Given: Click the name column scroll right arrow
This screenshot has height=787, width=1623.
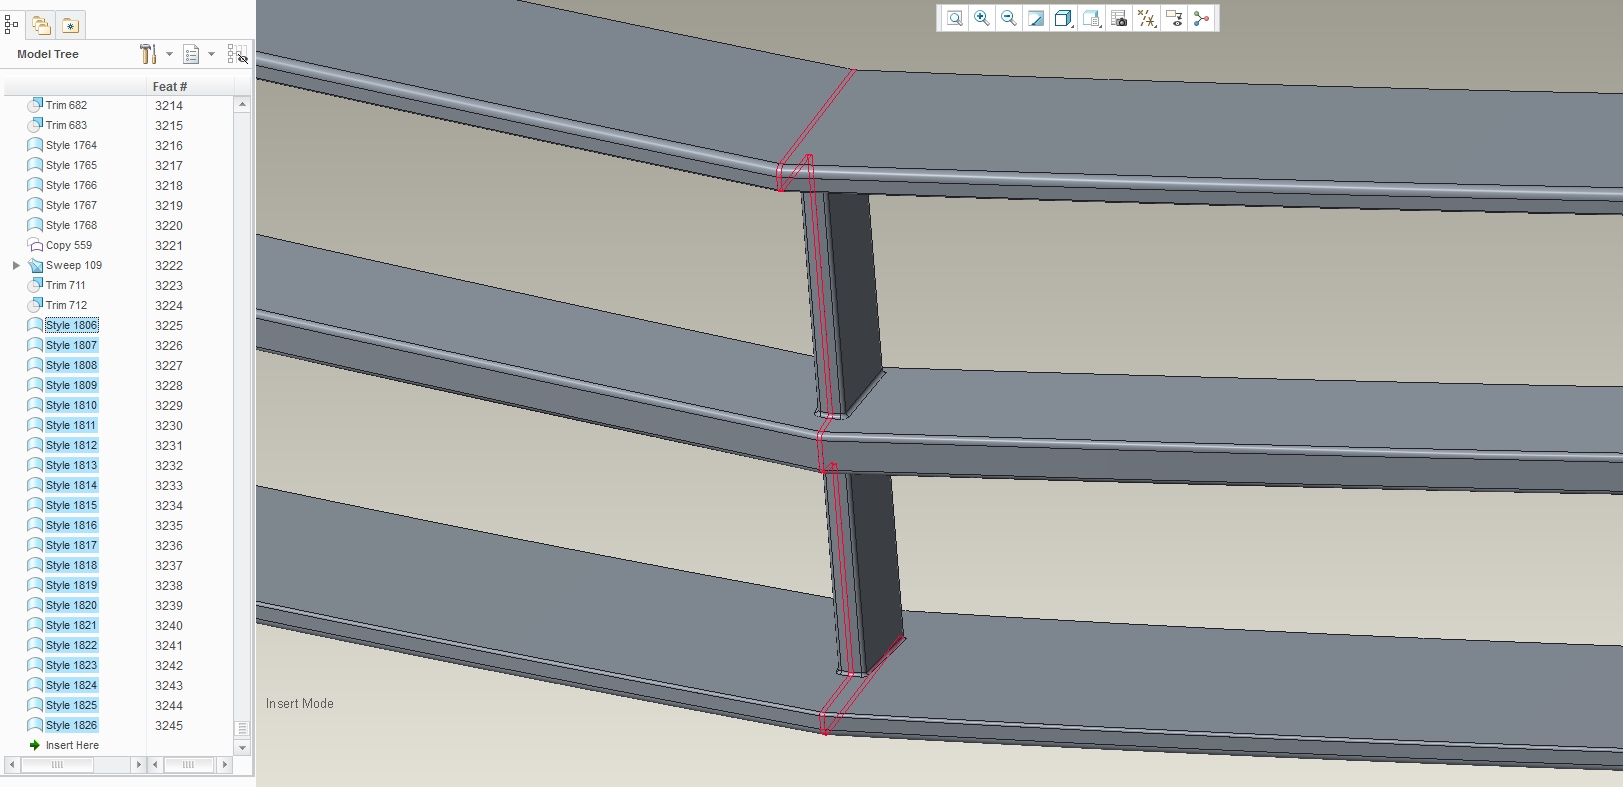Looking at the screenshot, I should (139, 764).
